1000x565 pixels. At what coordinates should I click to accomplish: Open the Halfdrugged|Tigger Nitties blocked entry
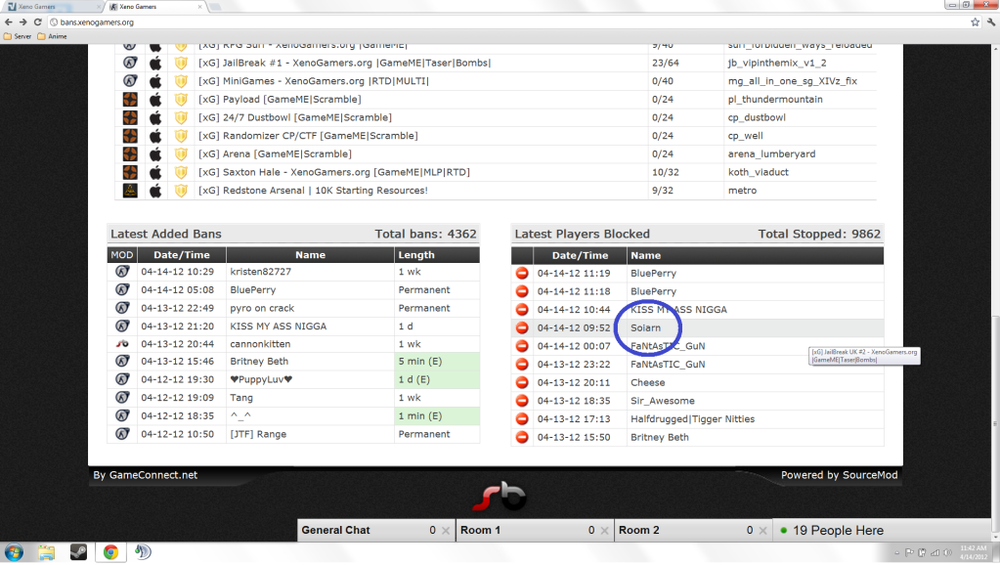pos(698,419)
